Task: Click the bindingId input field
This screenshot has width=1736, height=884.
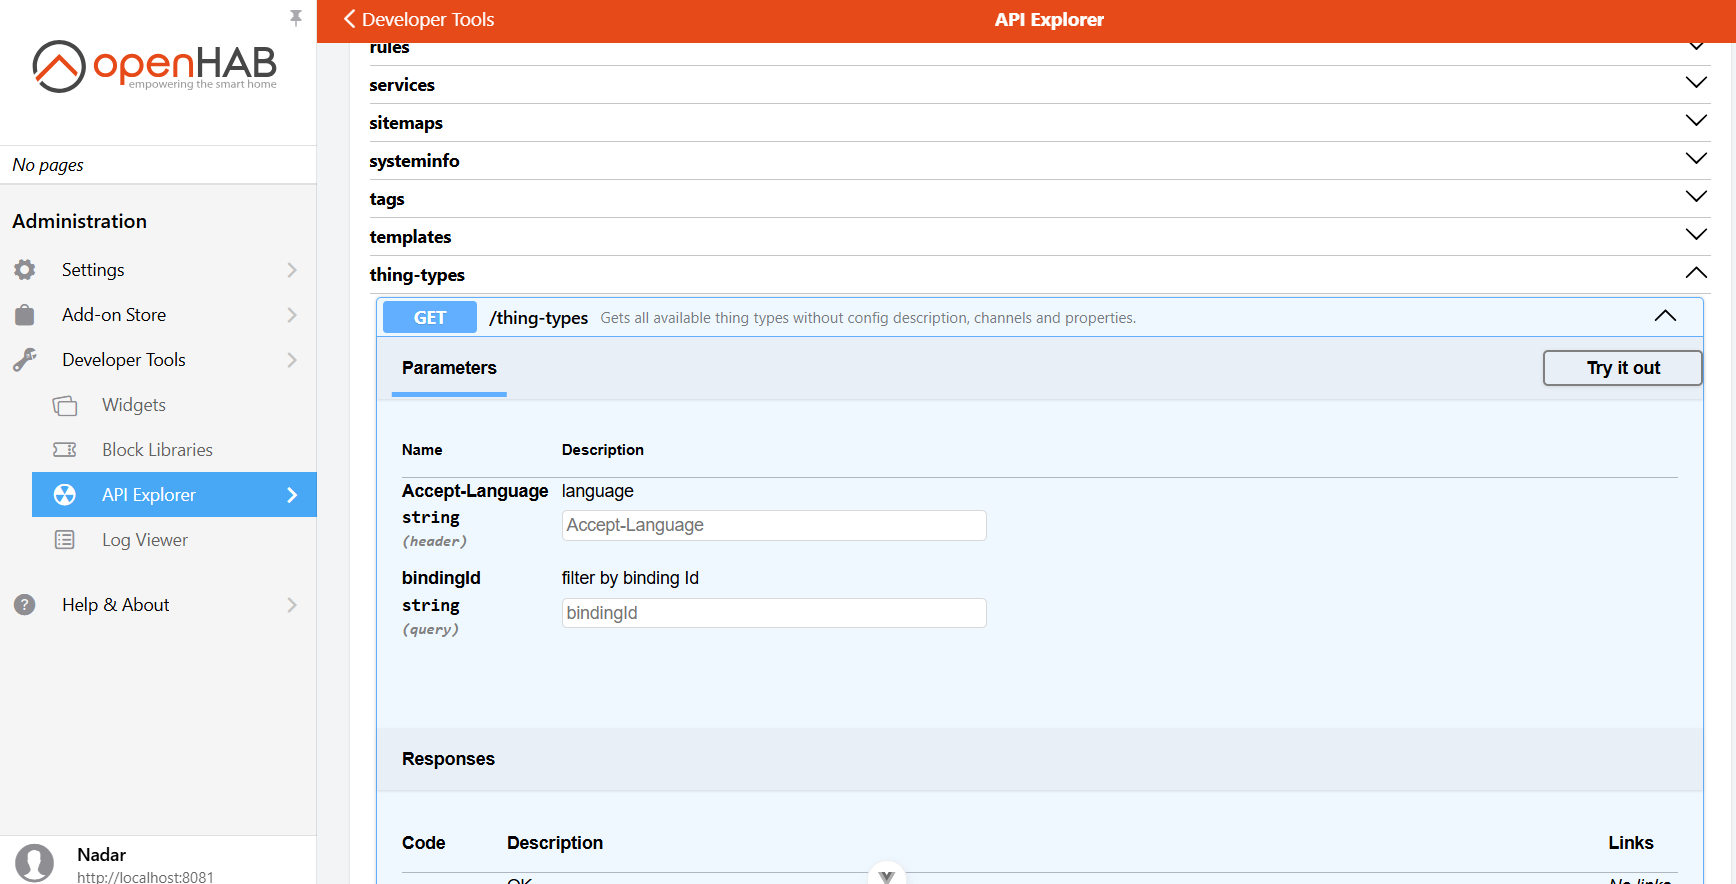Action: click(773, 613)
